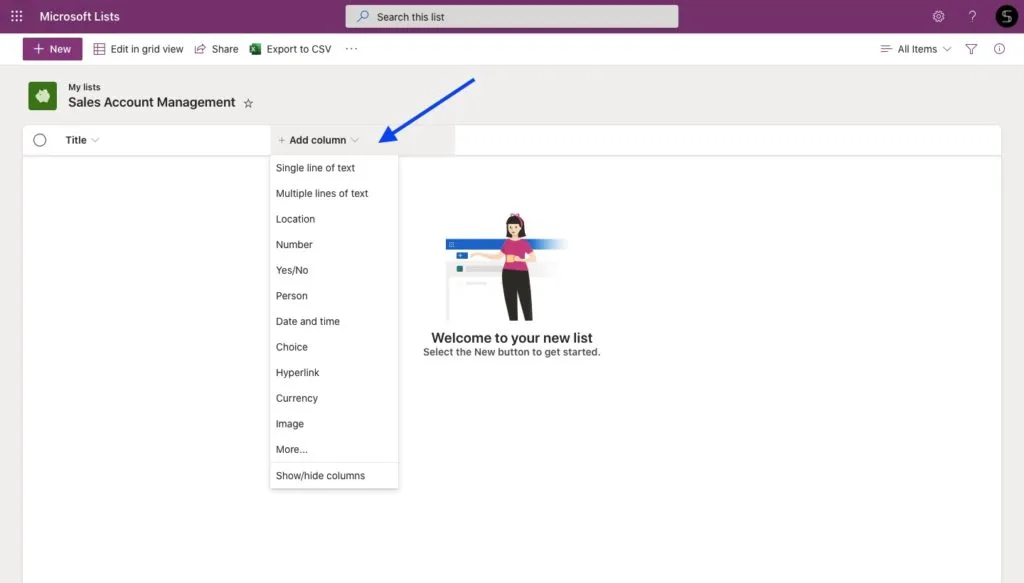Screen dimensions: 1024x583
Task: Favorite the list with star icon
Action: tap(248, 103)
